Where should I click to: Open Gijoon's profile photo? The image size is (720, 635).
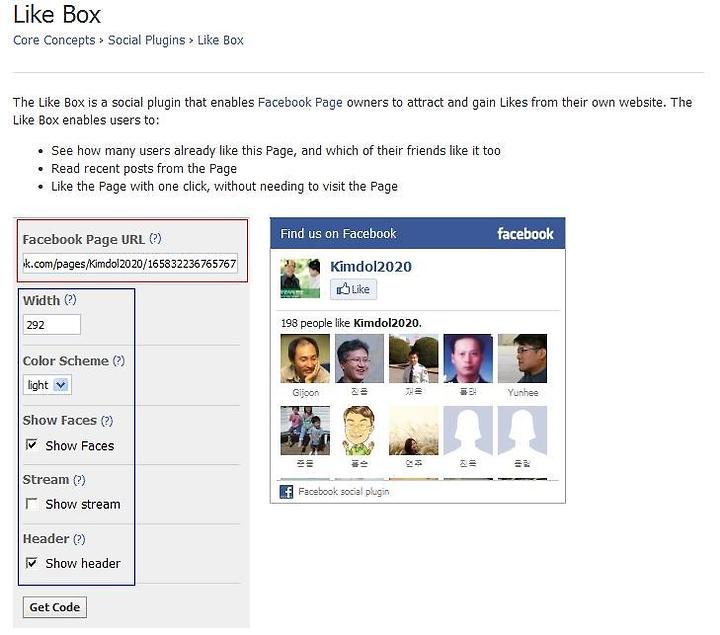tap(305, 359)
